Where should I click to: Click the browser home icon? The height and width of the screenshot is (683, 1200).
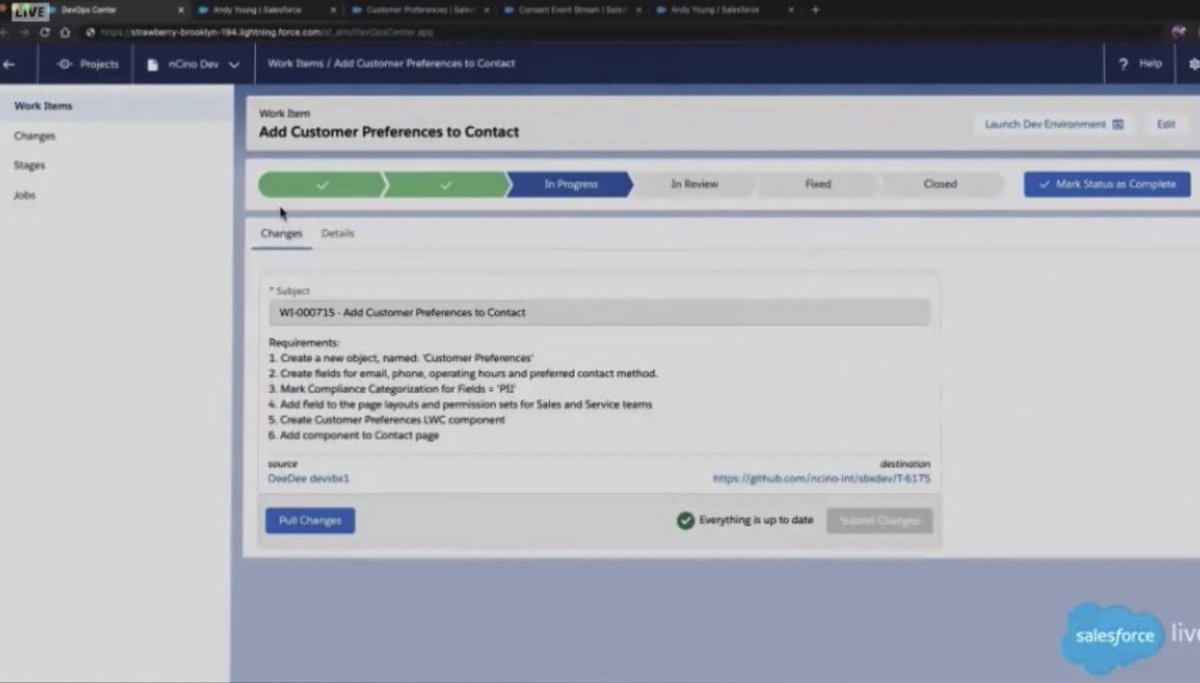65,32
